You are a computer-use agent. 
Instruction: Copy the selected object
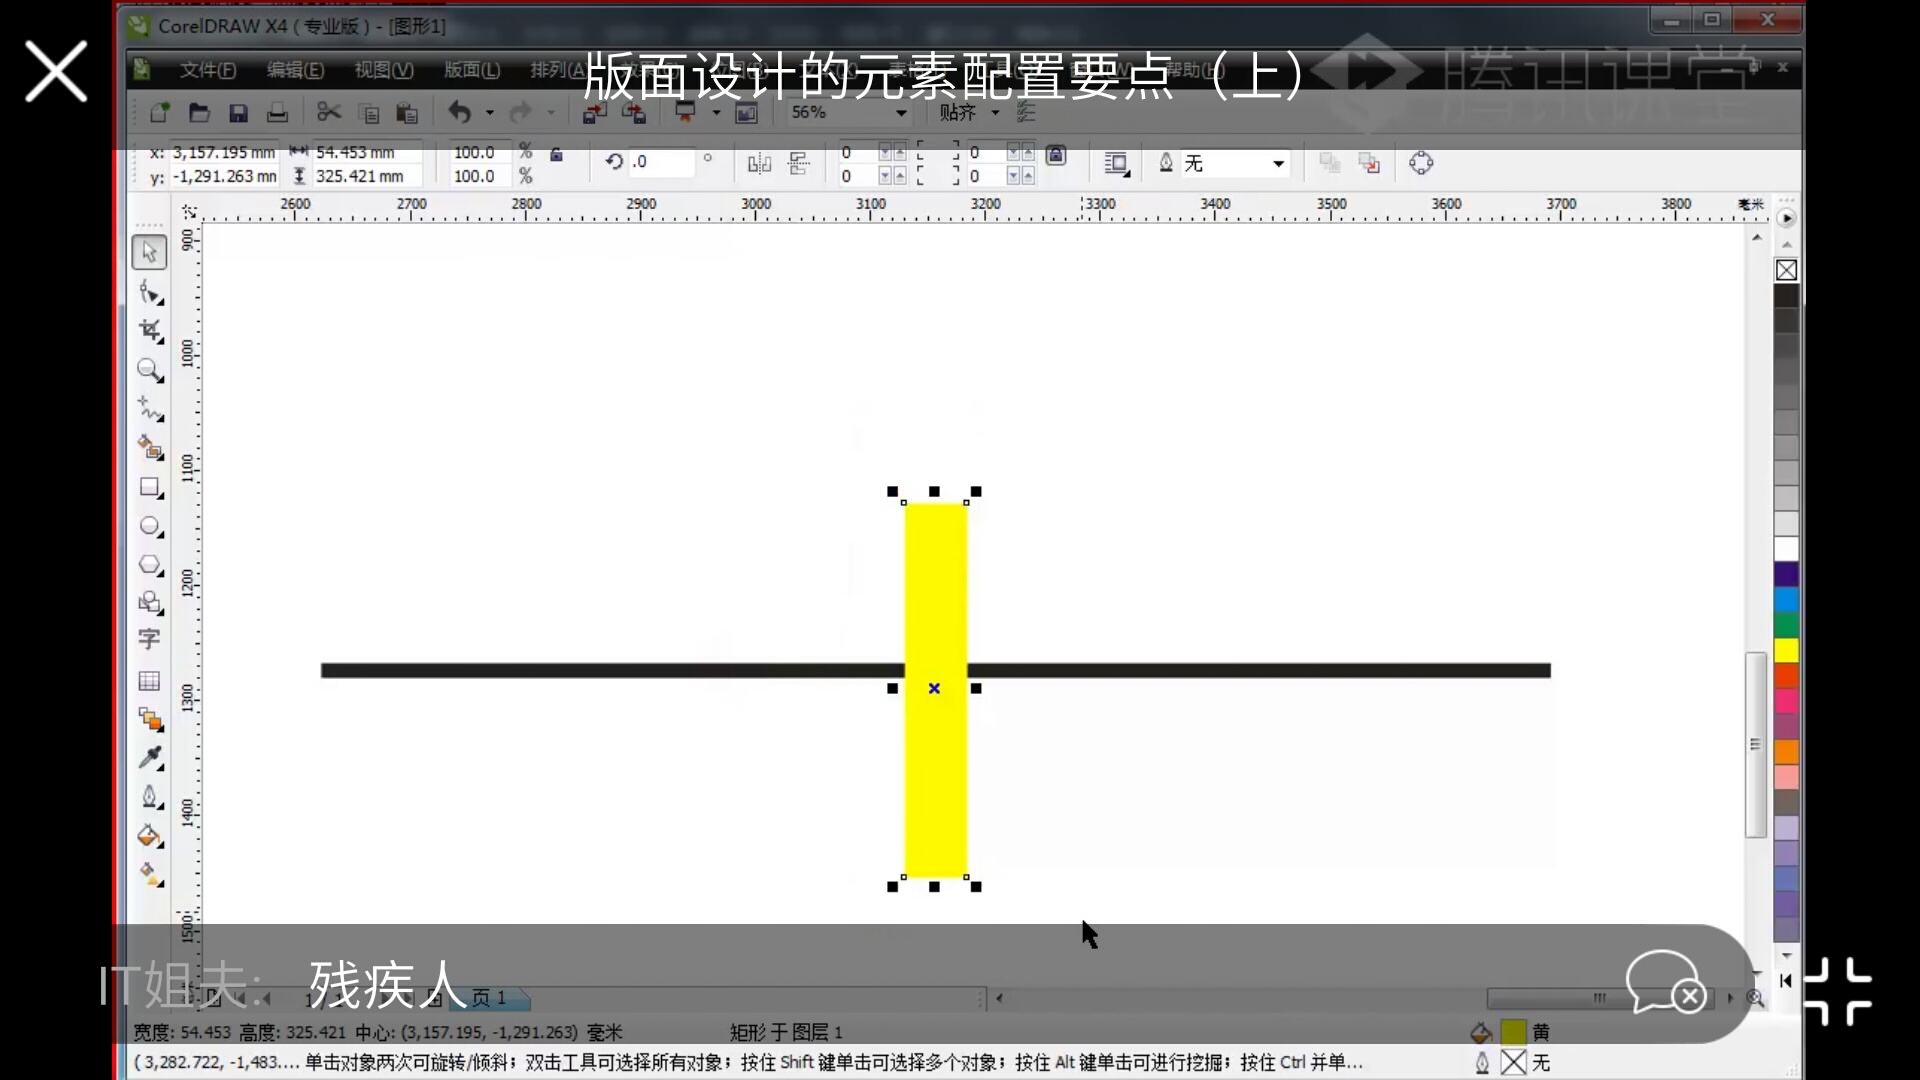tap(368, 112)
